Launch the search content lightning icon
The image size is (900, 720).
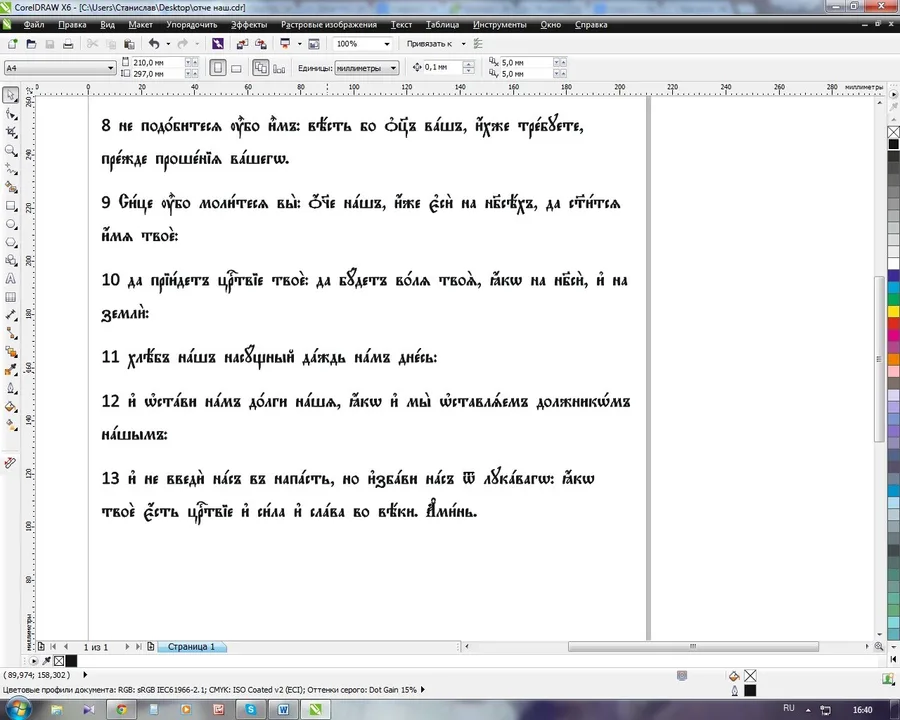pyautogui.click(x=218, y=44)
